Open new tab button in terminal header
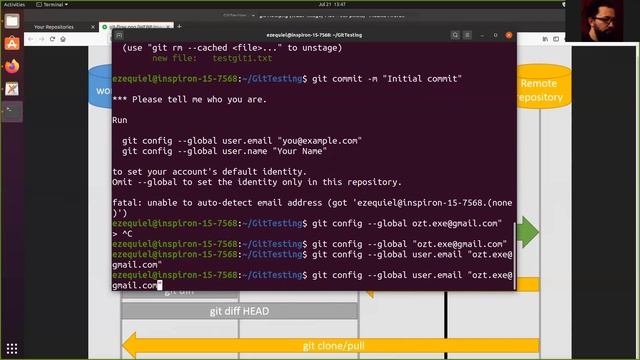Viewport: 640px width, 360px height. pyautogui.click(x=119, y=36)
